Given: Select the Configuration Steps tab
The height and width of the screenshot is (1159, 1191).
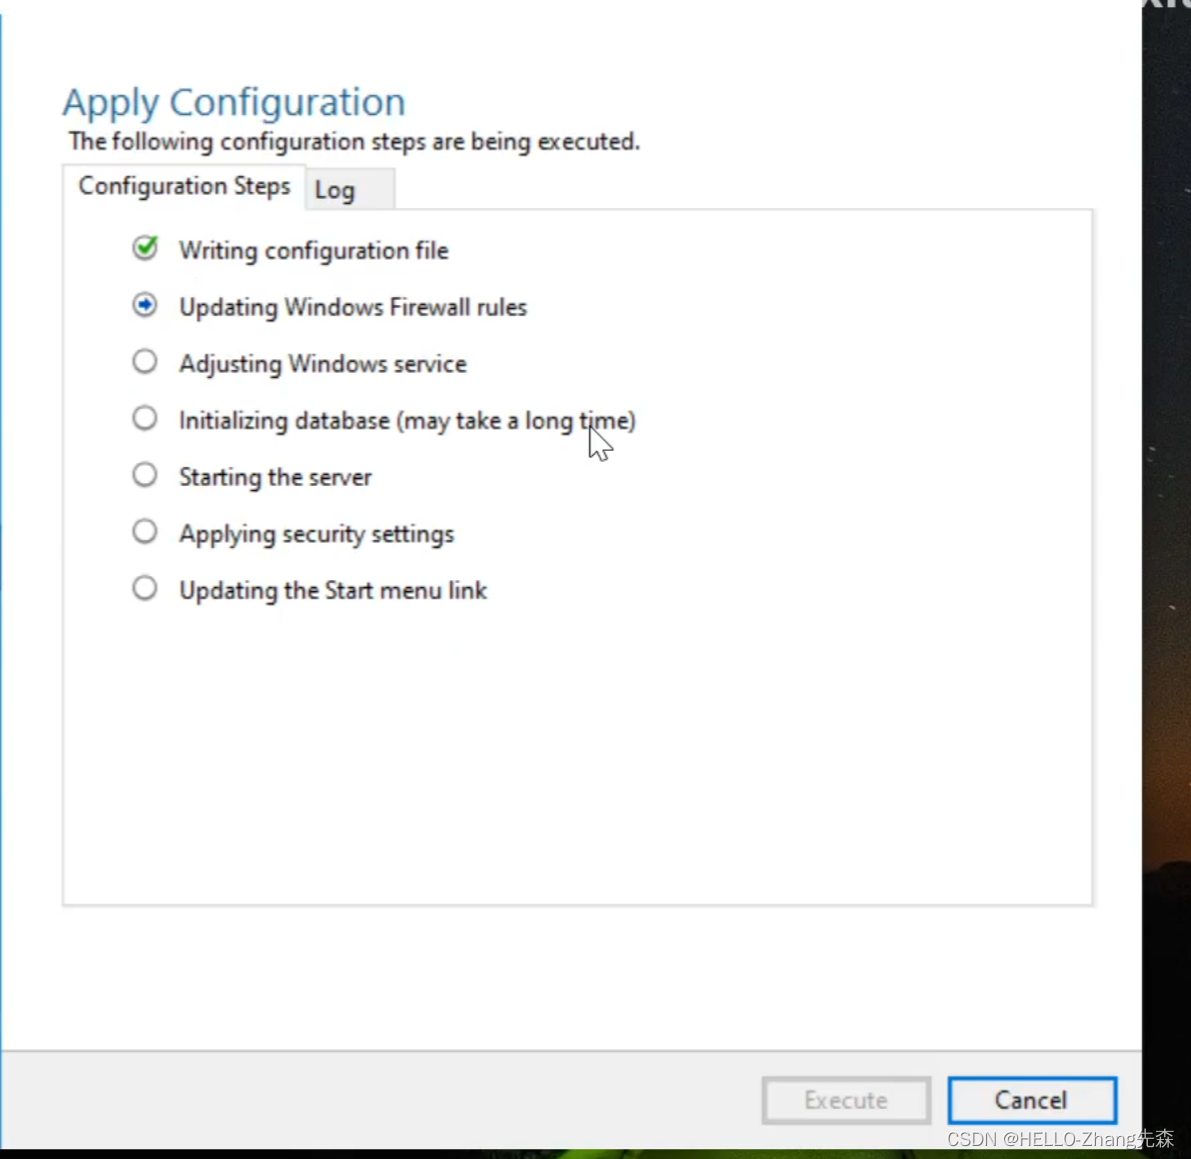Looking at the screenshot, I should pos(184,186).
